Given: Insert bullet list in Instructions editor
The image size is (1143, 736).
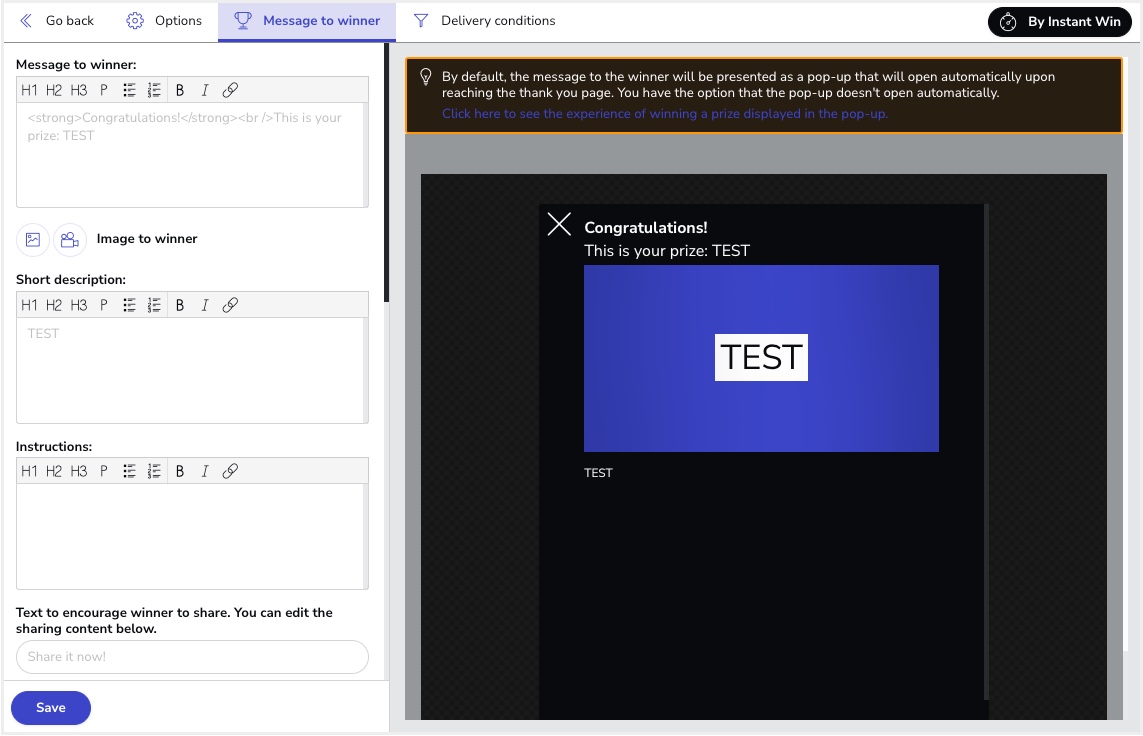Looking at the screenshot, I should [x=129, y=471].
